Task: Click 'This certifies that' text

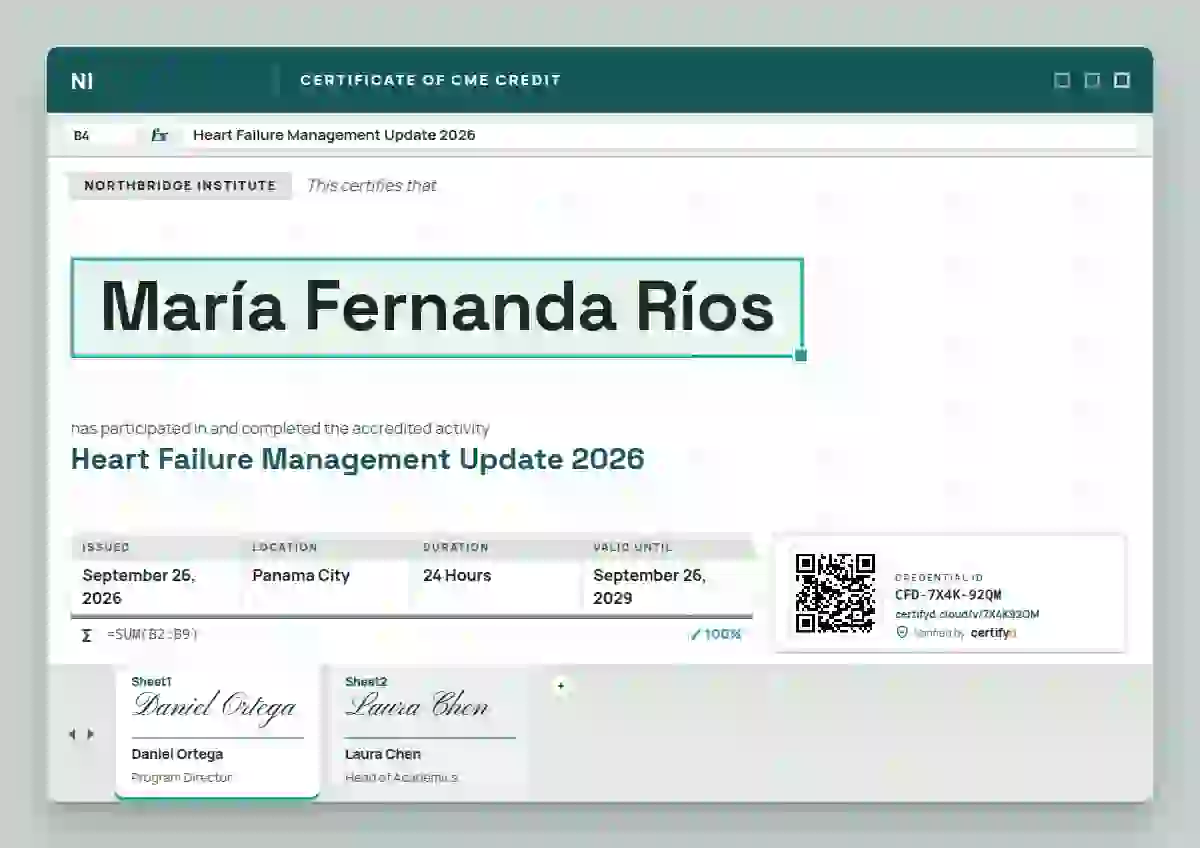Action: (x=372, y=186)
